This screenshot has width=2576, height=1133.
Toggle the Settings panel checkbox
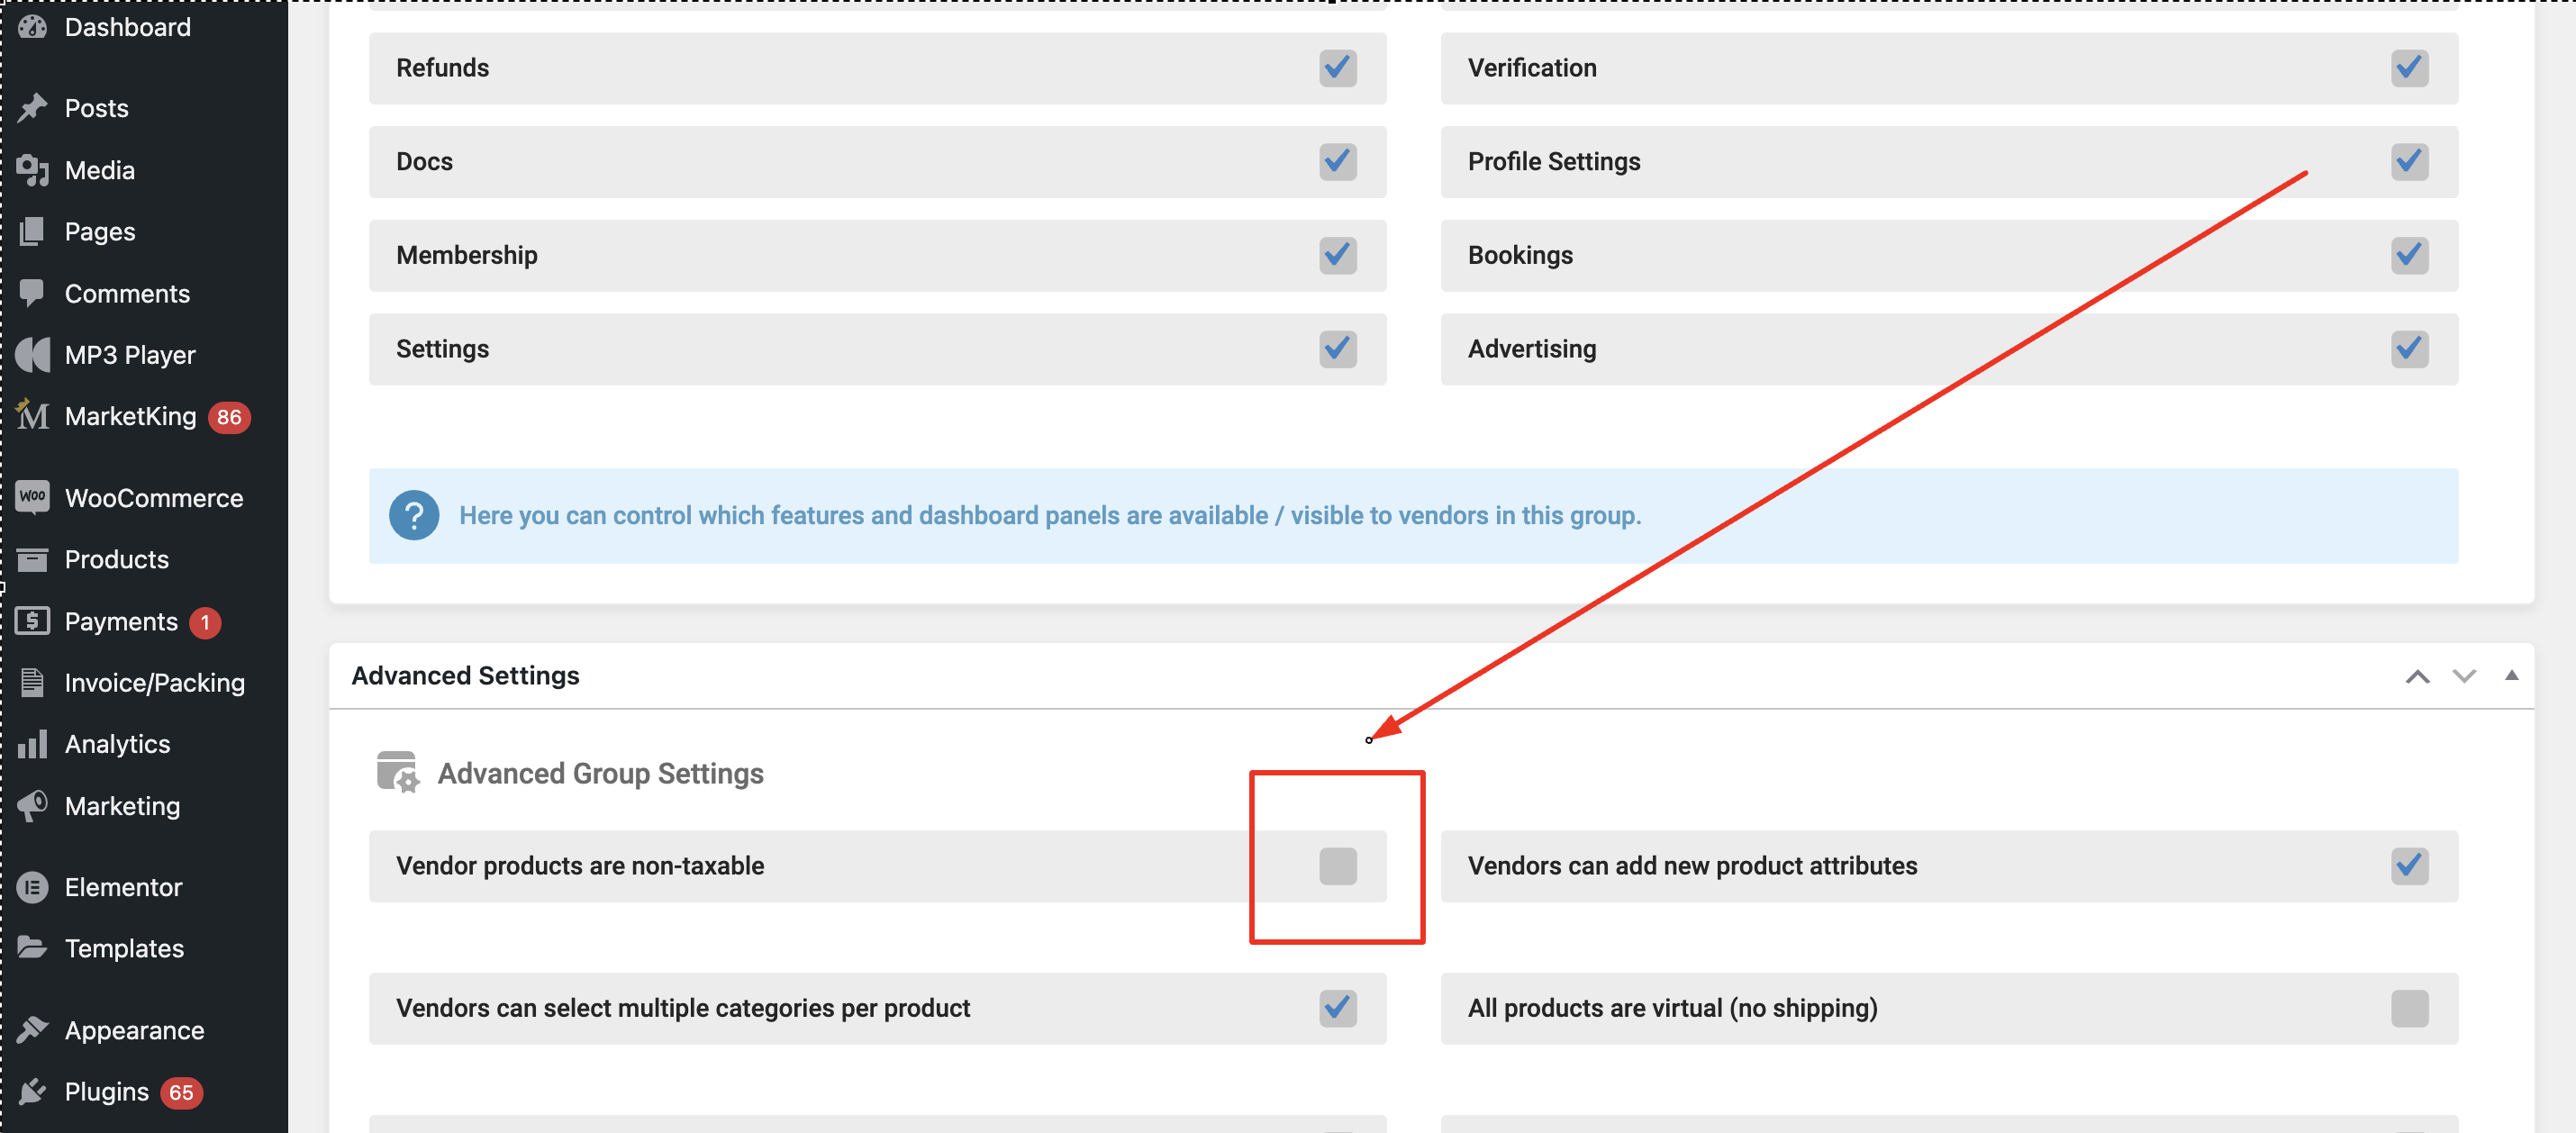click(1337, 349)
